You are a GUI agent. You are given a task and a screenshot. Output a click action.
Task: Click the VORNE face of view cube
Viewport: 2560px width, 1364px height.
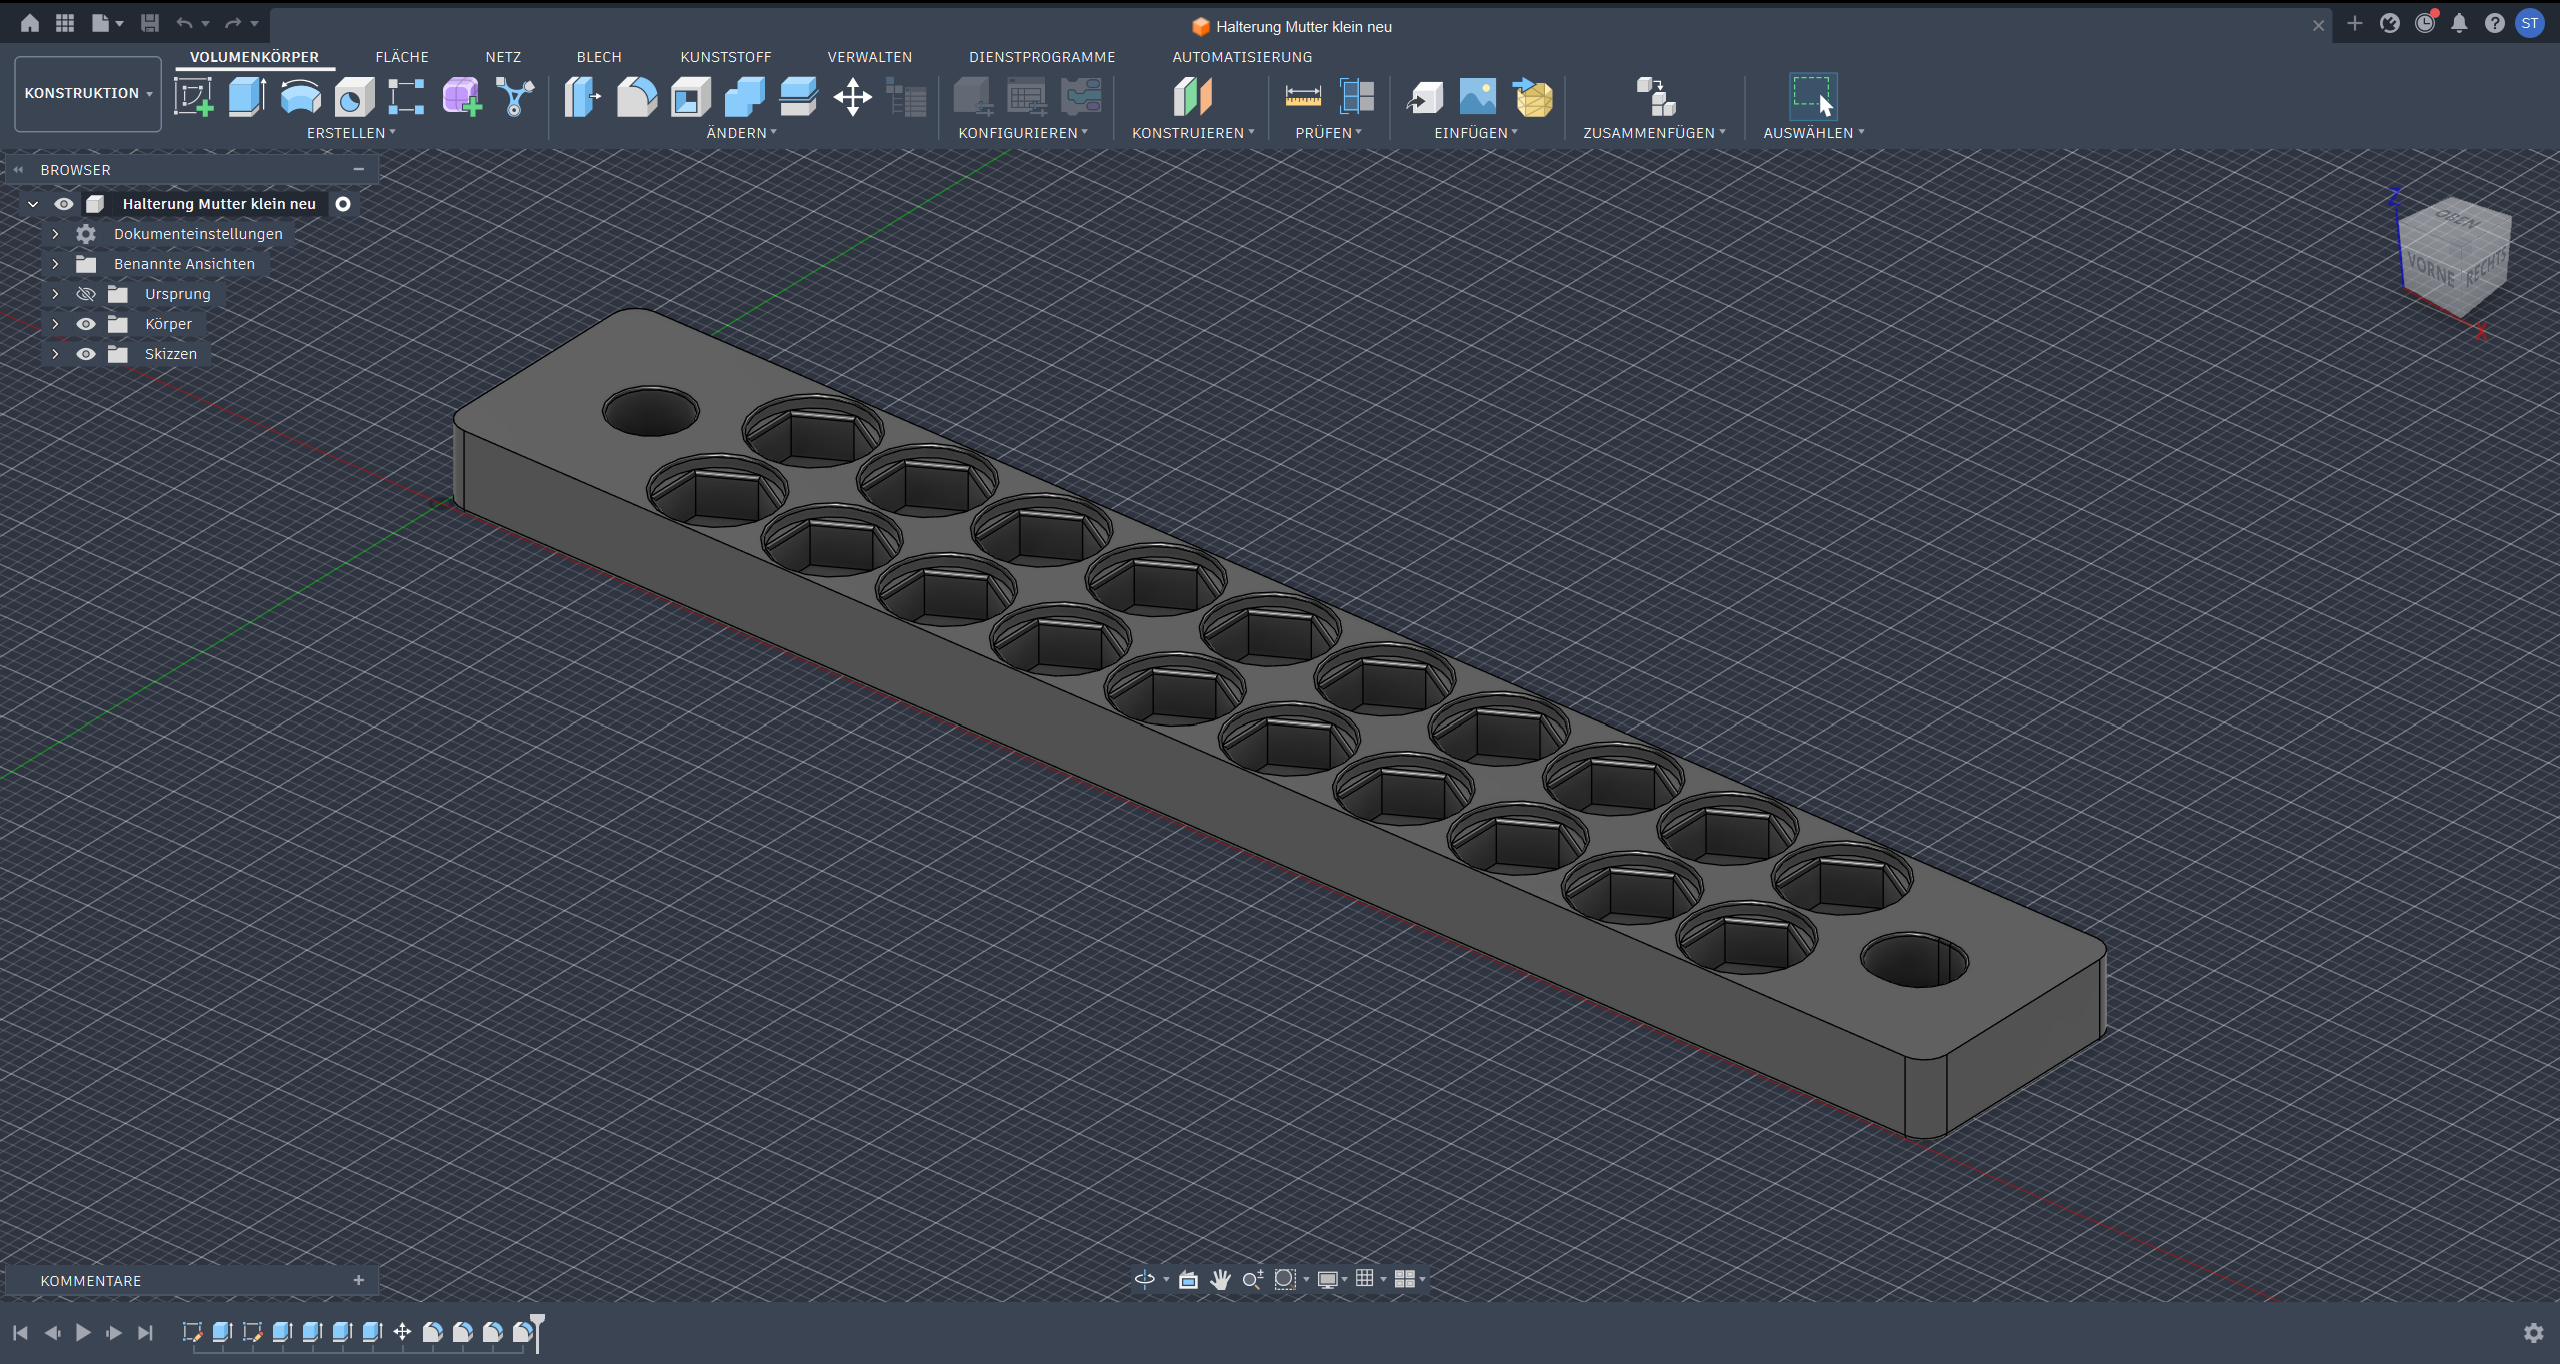[2431, 270]
